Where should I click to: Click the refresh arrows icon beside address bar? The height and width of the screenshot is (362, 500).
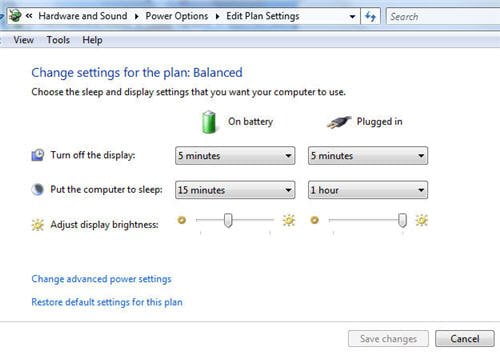click(x=370, y=16)
